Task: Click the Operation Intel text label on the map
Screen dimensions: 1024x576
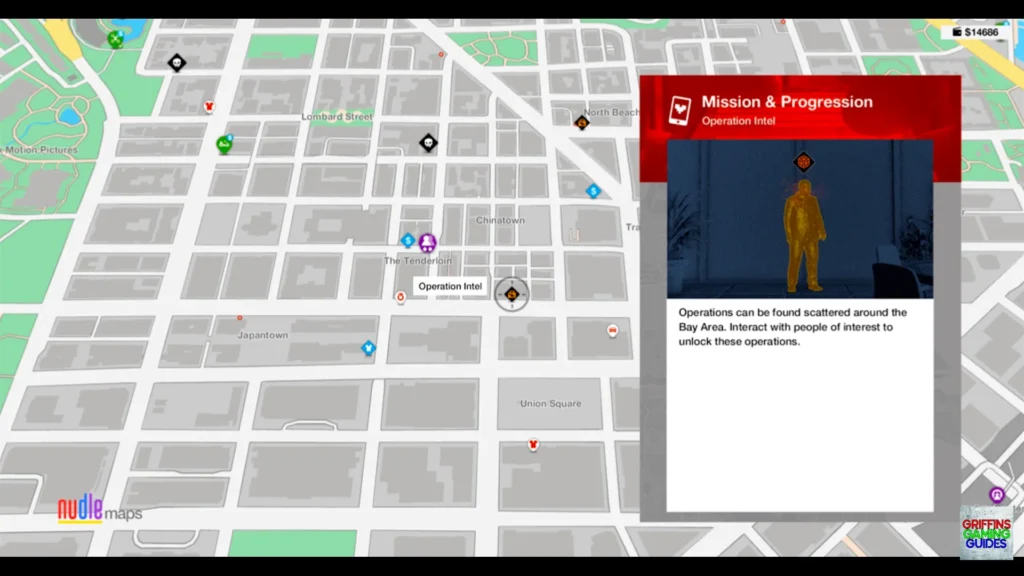Action: click(449, 286)
